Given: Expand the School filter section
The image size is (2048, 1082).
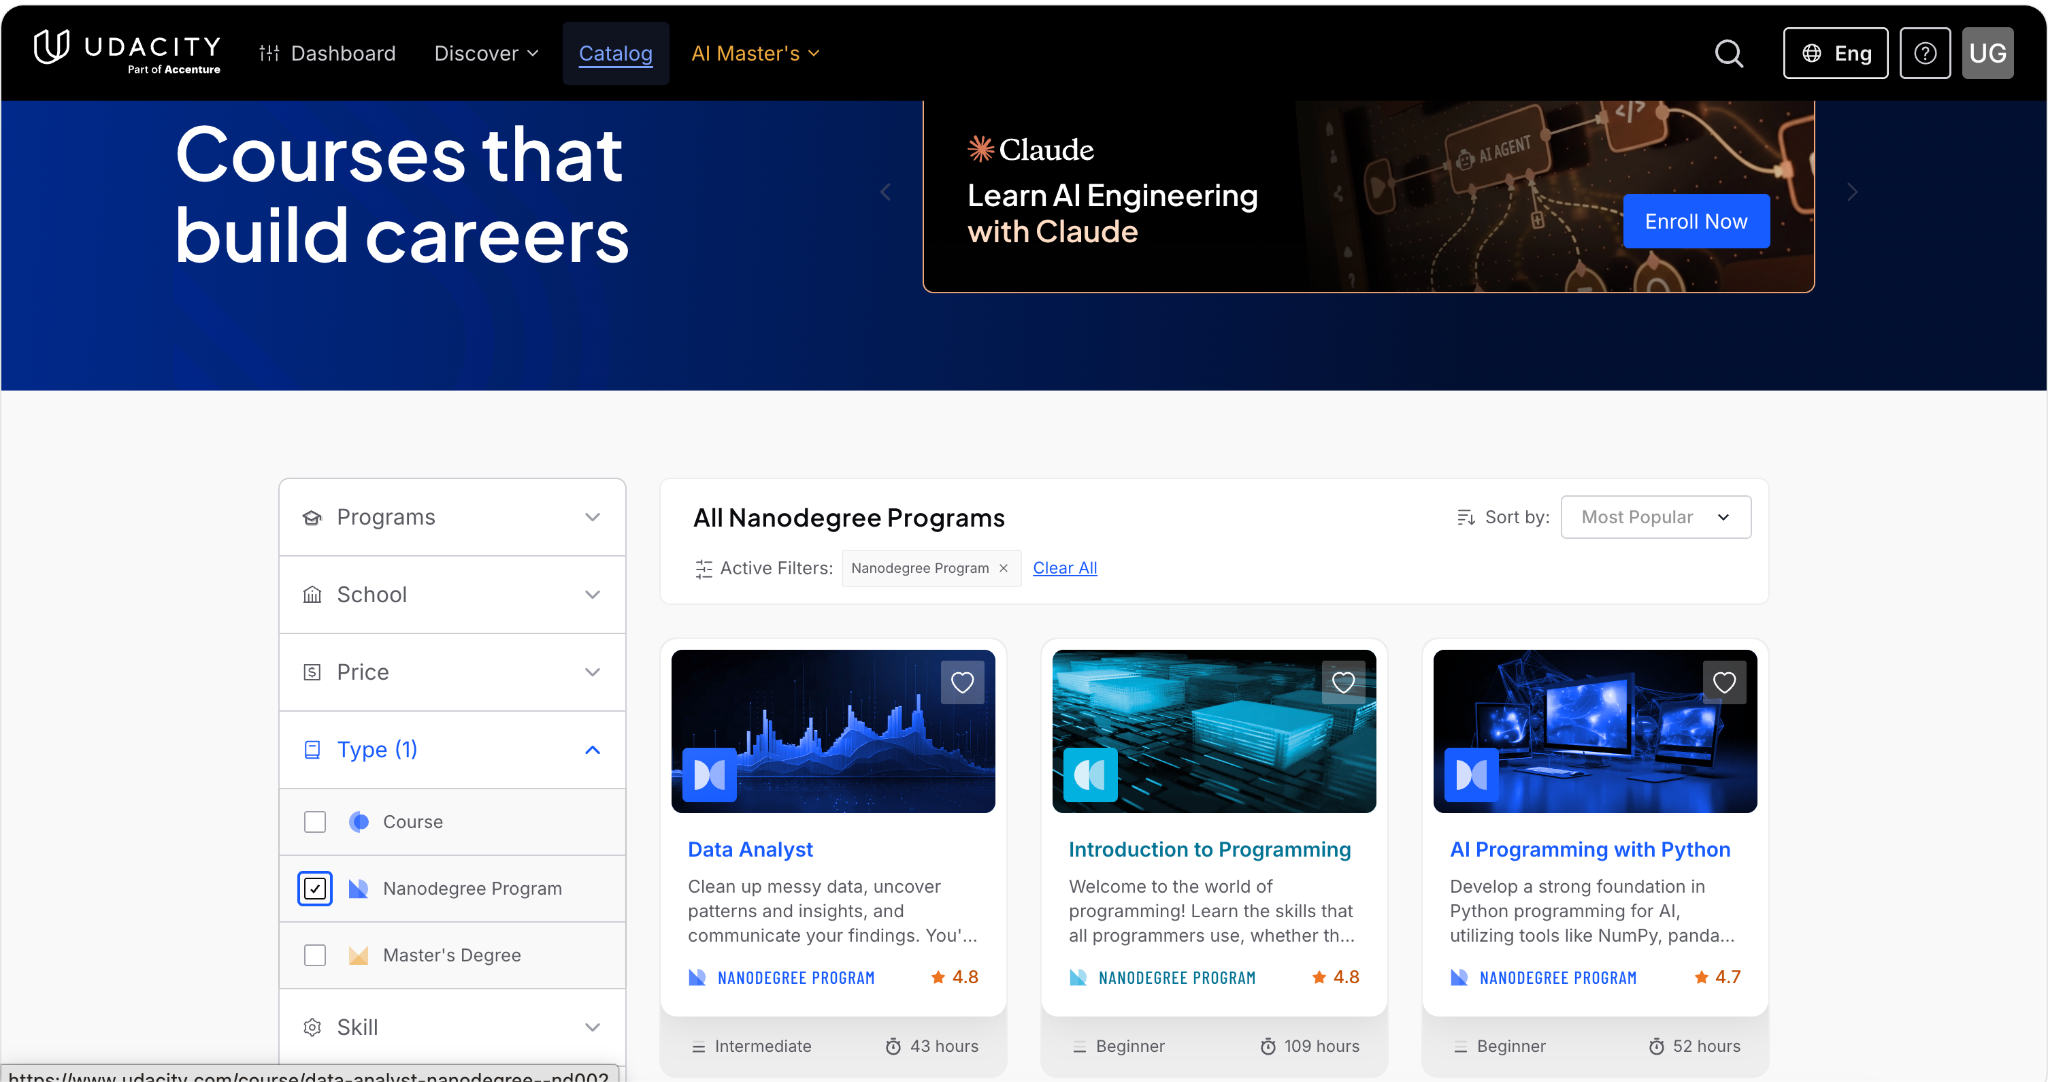Looking at the screenshot, I should [453, 595].
